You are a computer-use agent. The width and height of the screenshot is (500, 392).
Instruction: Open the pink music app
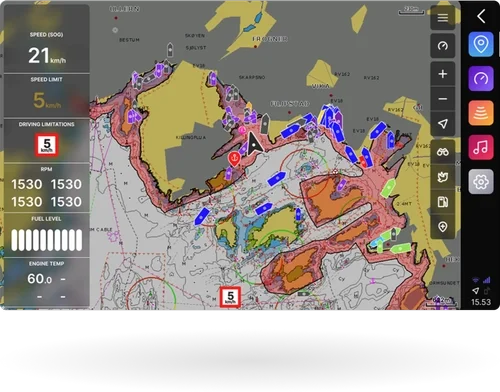[481, 147]
